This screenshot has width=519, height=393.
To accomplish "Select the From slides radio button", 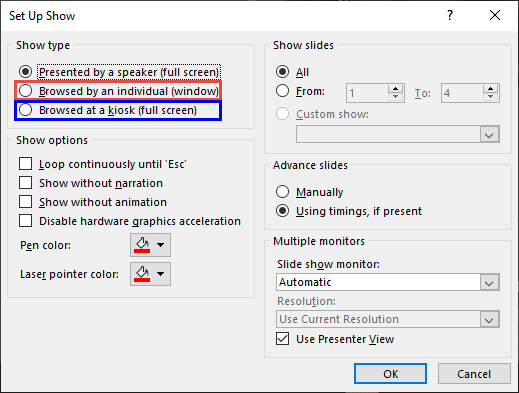I will click(x=282, y=91).
